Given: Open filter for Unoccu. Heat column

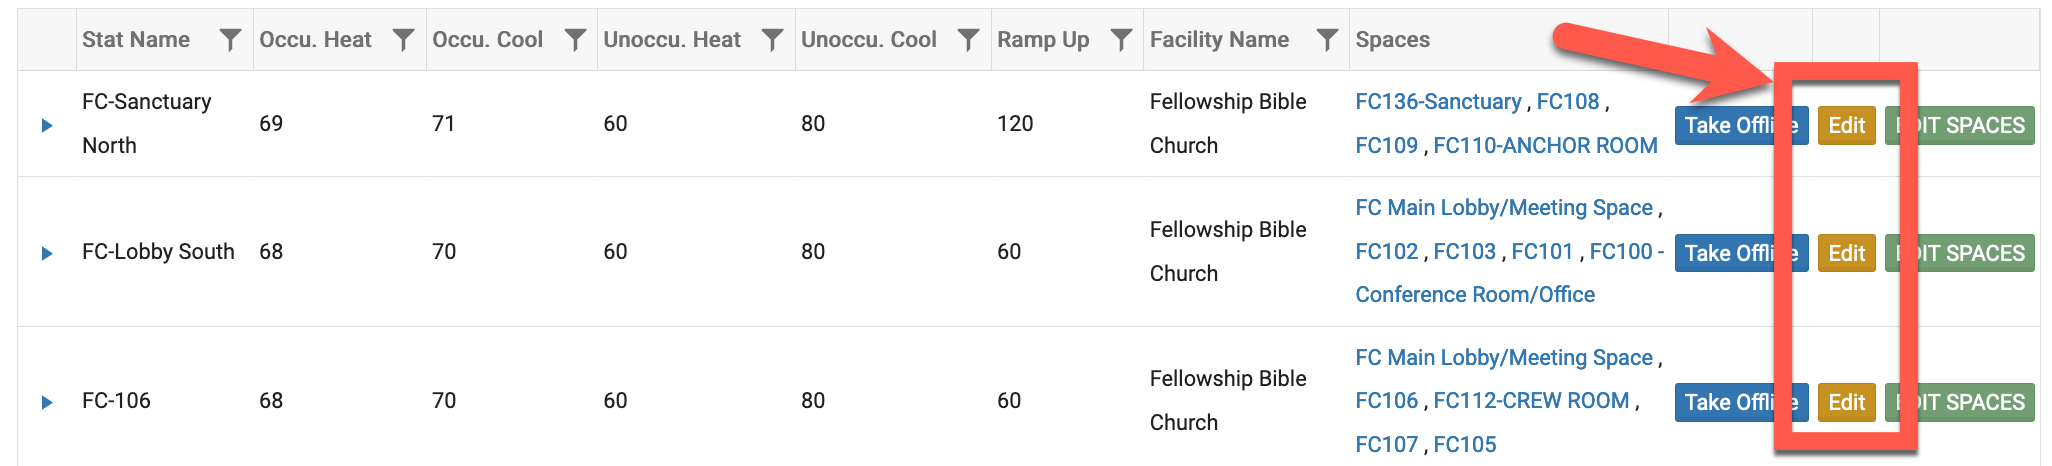Looking at the screenshot, I should (772, 40).
